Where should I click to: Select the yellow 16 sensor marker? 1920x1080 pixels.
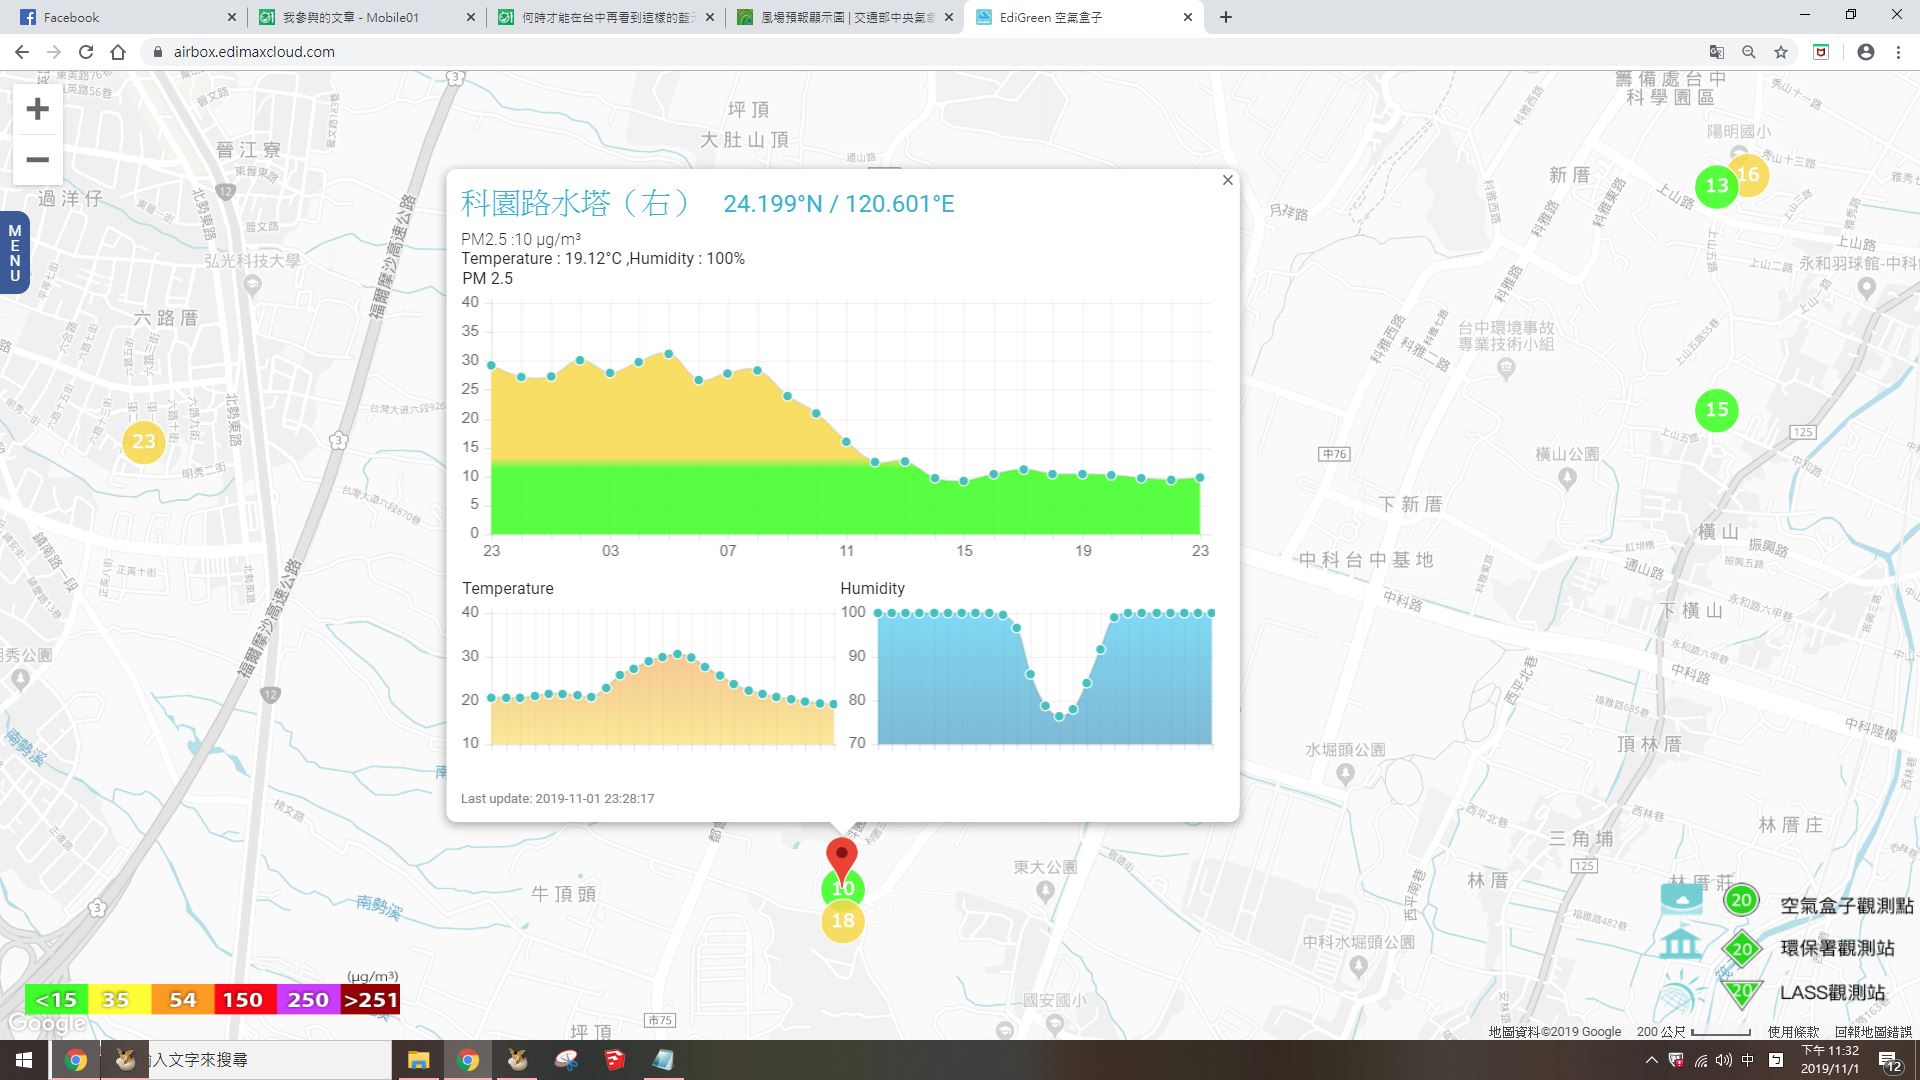[x=1751, y=174]
